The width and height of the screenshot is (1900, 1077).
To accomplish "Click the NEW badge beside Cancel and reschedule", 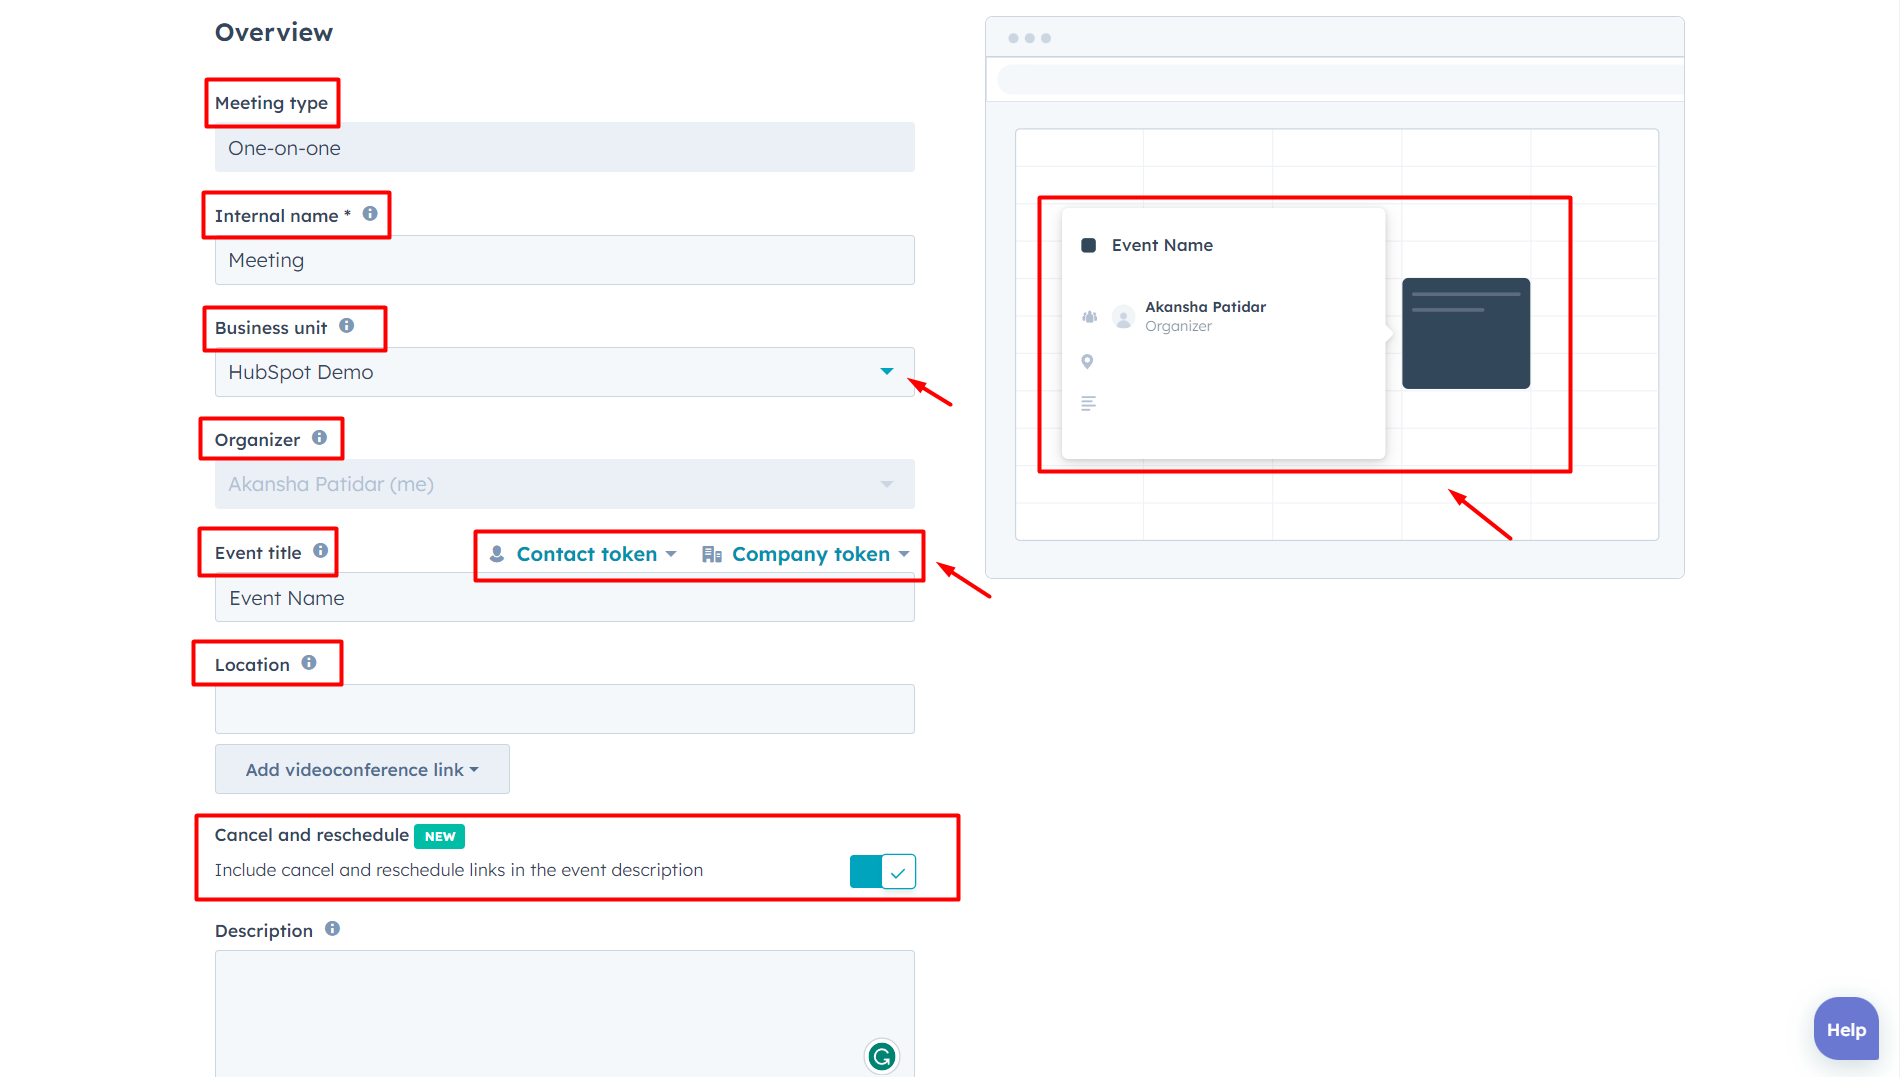I will click(x=440, y=836).
